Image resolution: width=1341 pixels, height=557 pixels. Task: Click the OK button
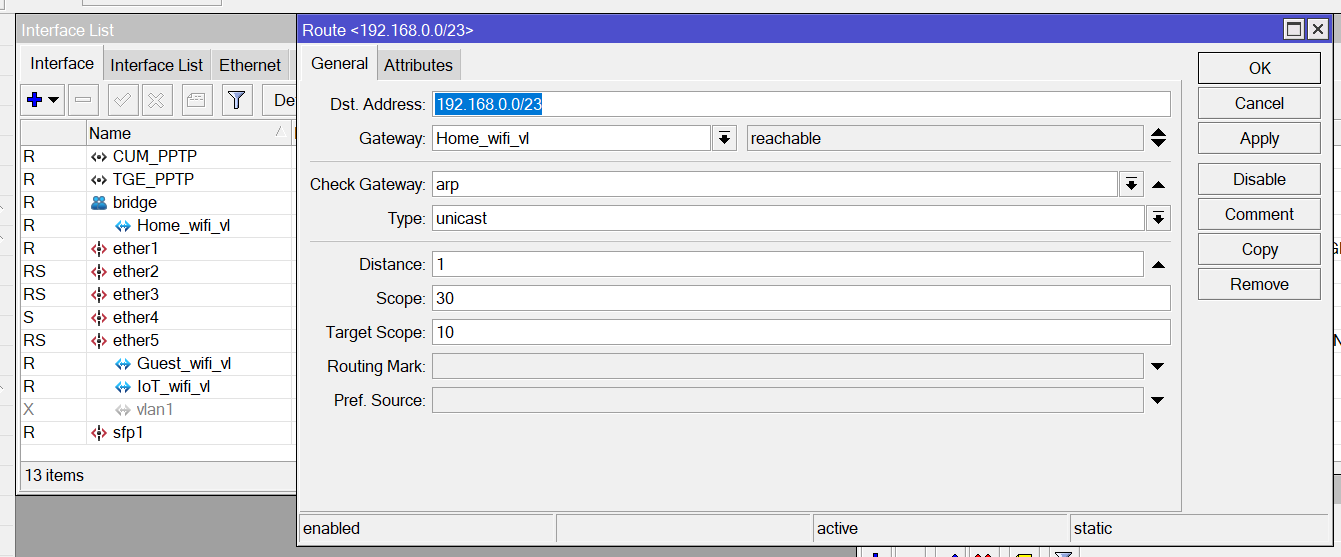(x=1259, y=68)
